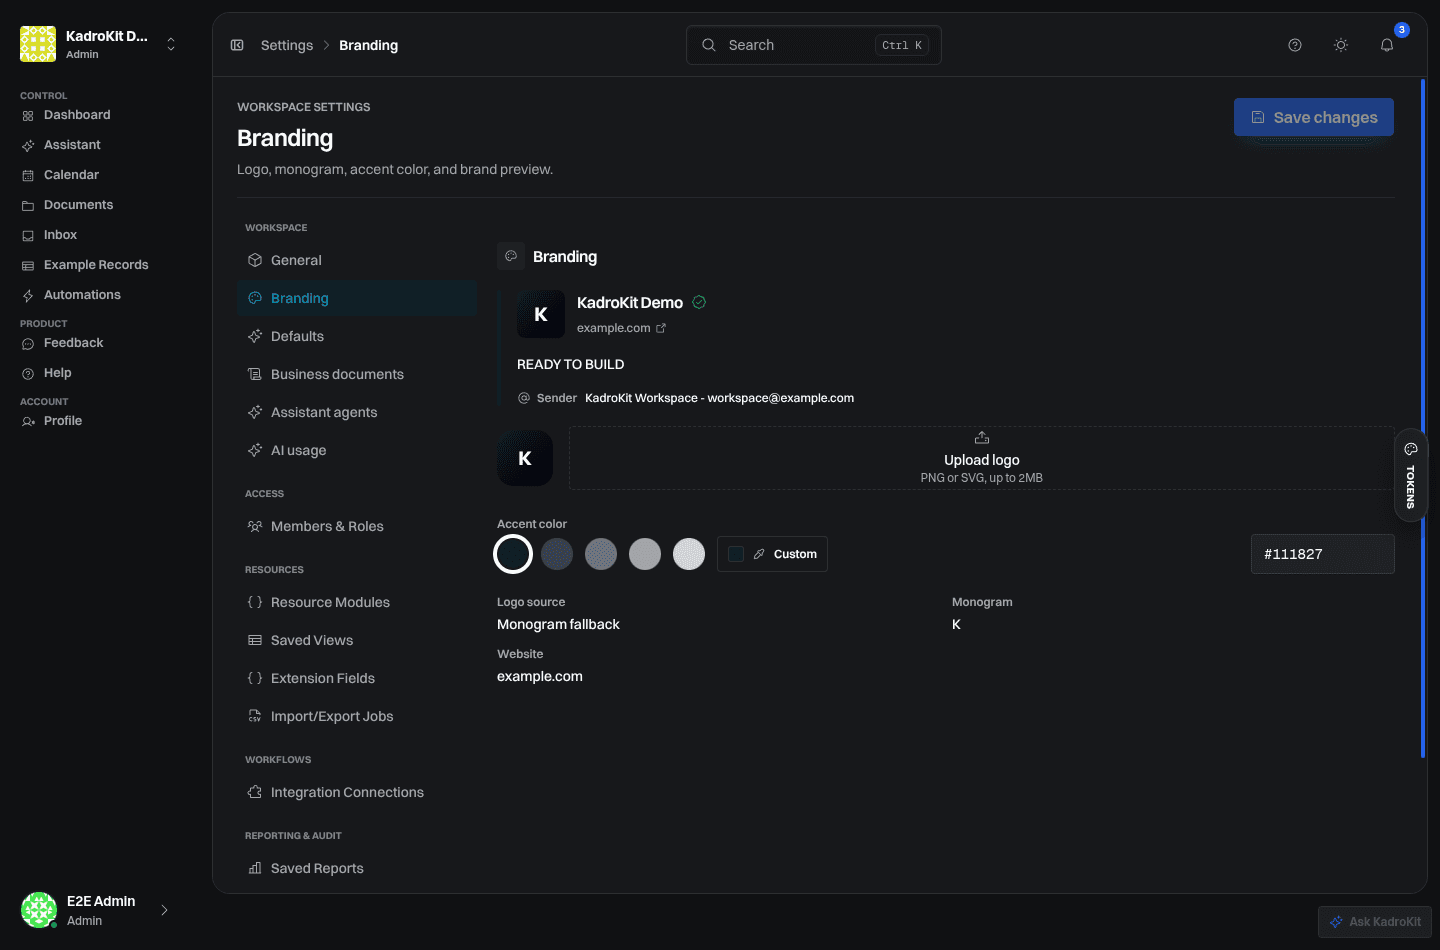Open the Tokens side panel tab
The image size is (1440, 950).
[1411, 475]
